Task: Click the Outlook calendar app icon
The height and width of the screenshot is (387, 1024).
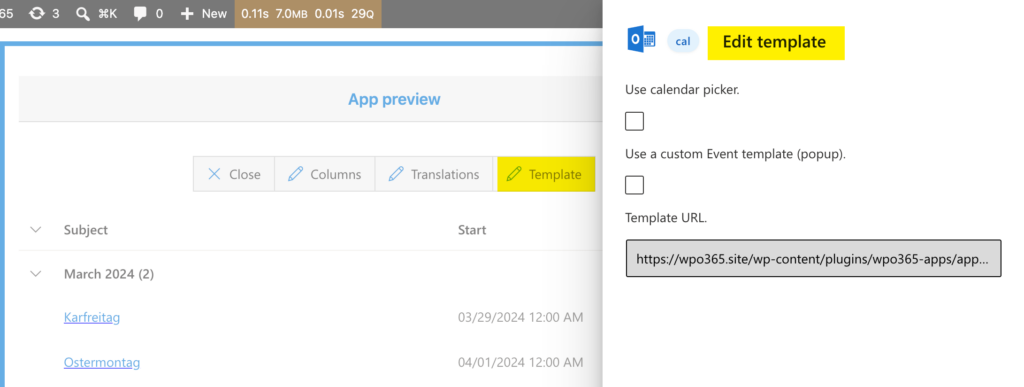Action: (641, 40)
